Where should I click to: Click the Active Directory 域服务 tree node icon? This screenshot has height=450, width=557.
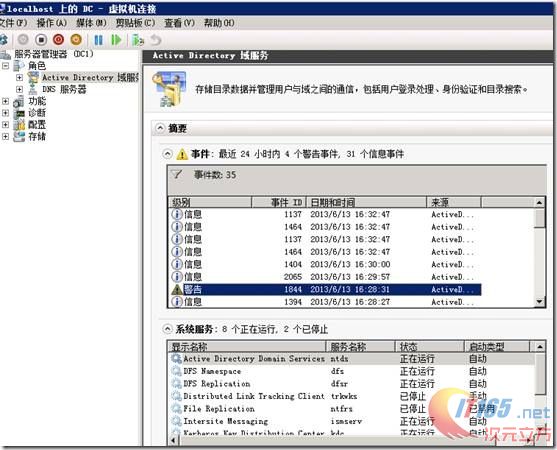coord(33,77)
